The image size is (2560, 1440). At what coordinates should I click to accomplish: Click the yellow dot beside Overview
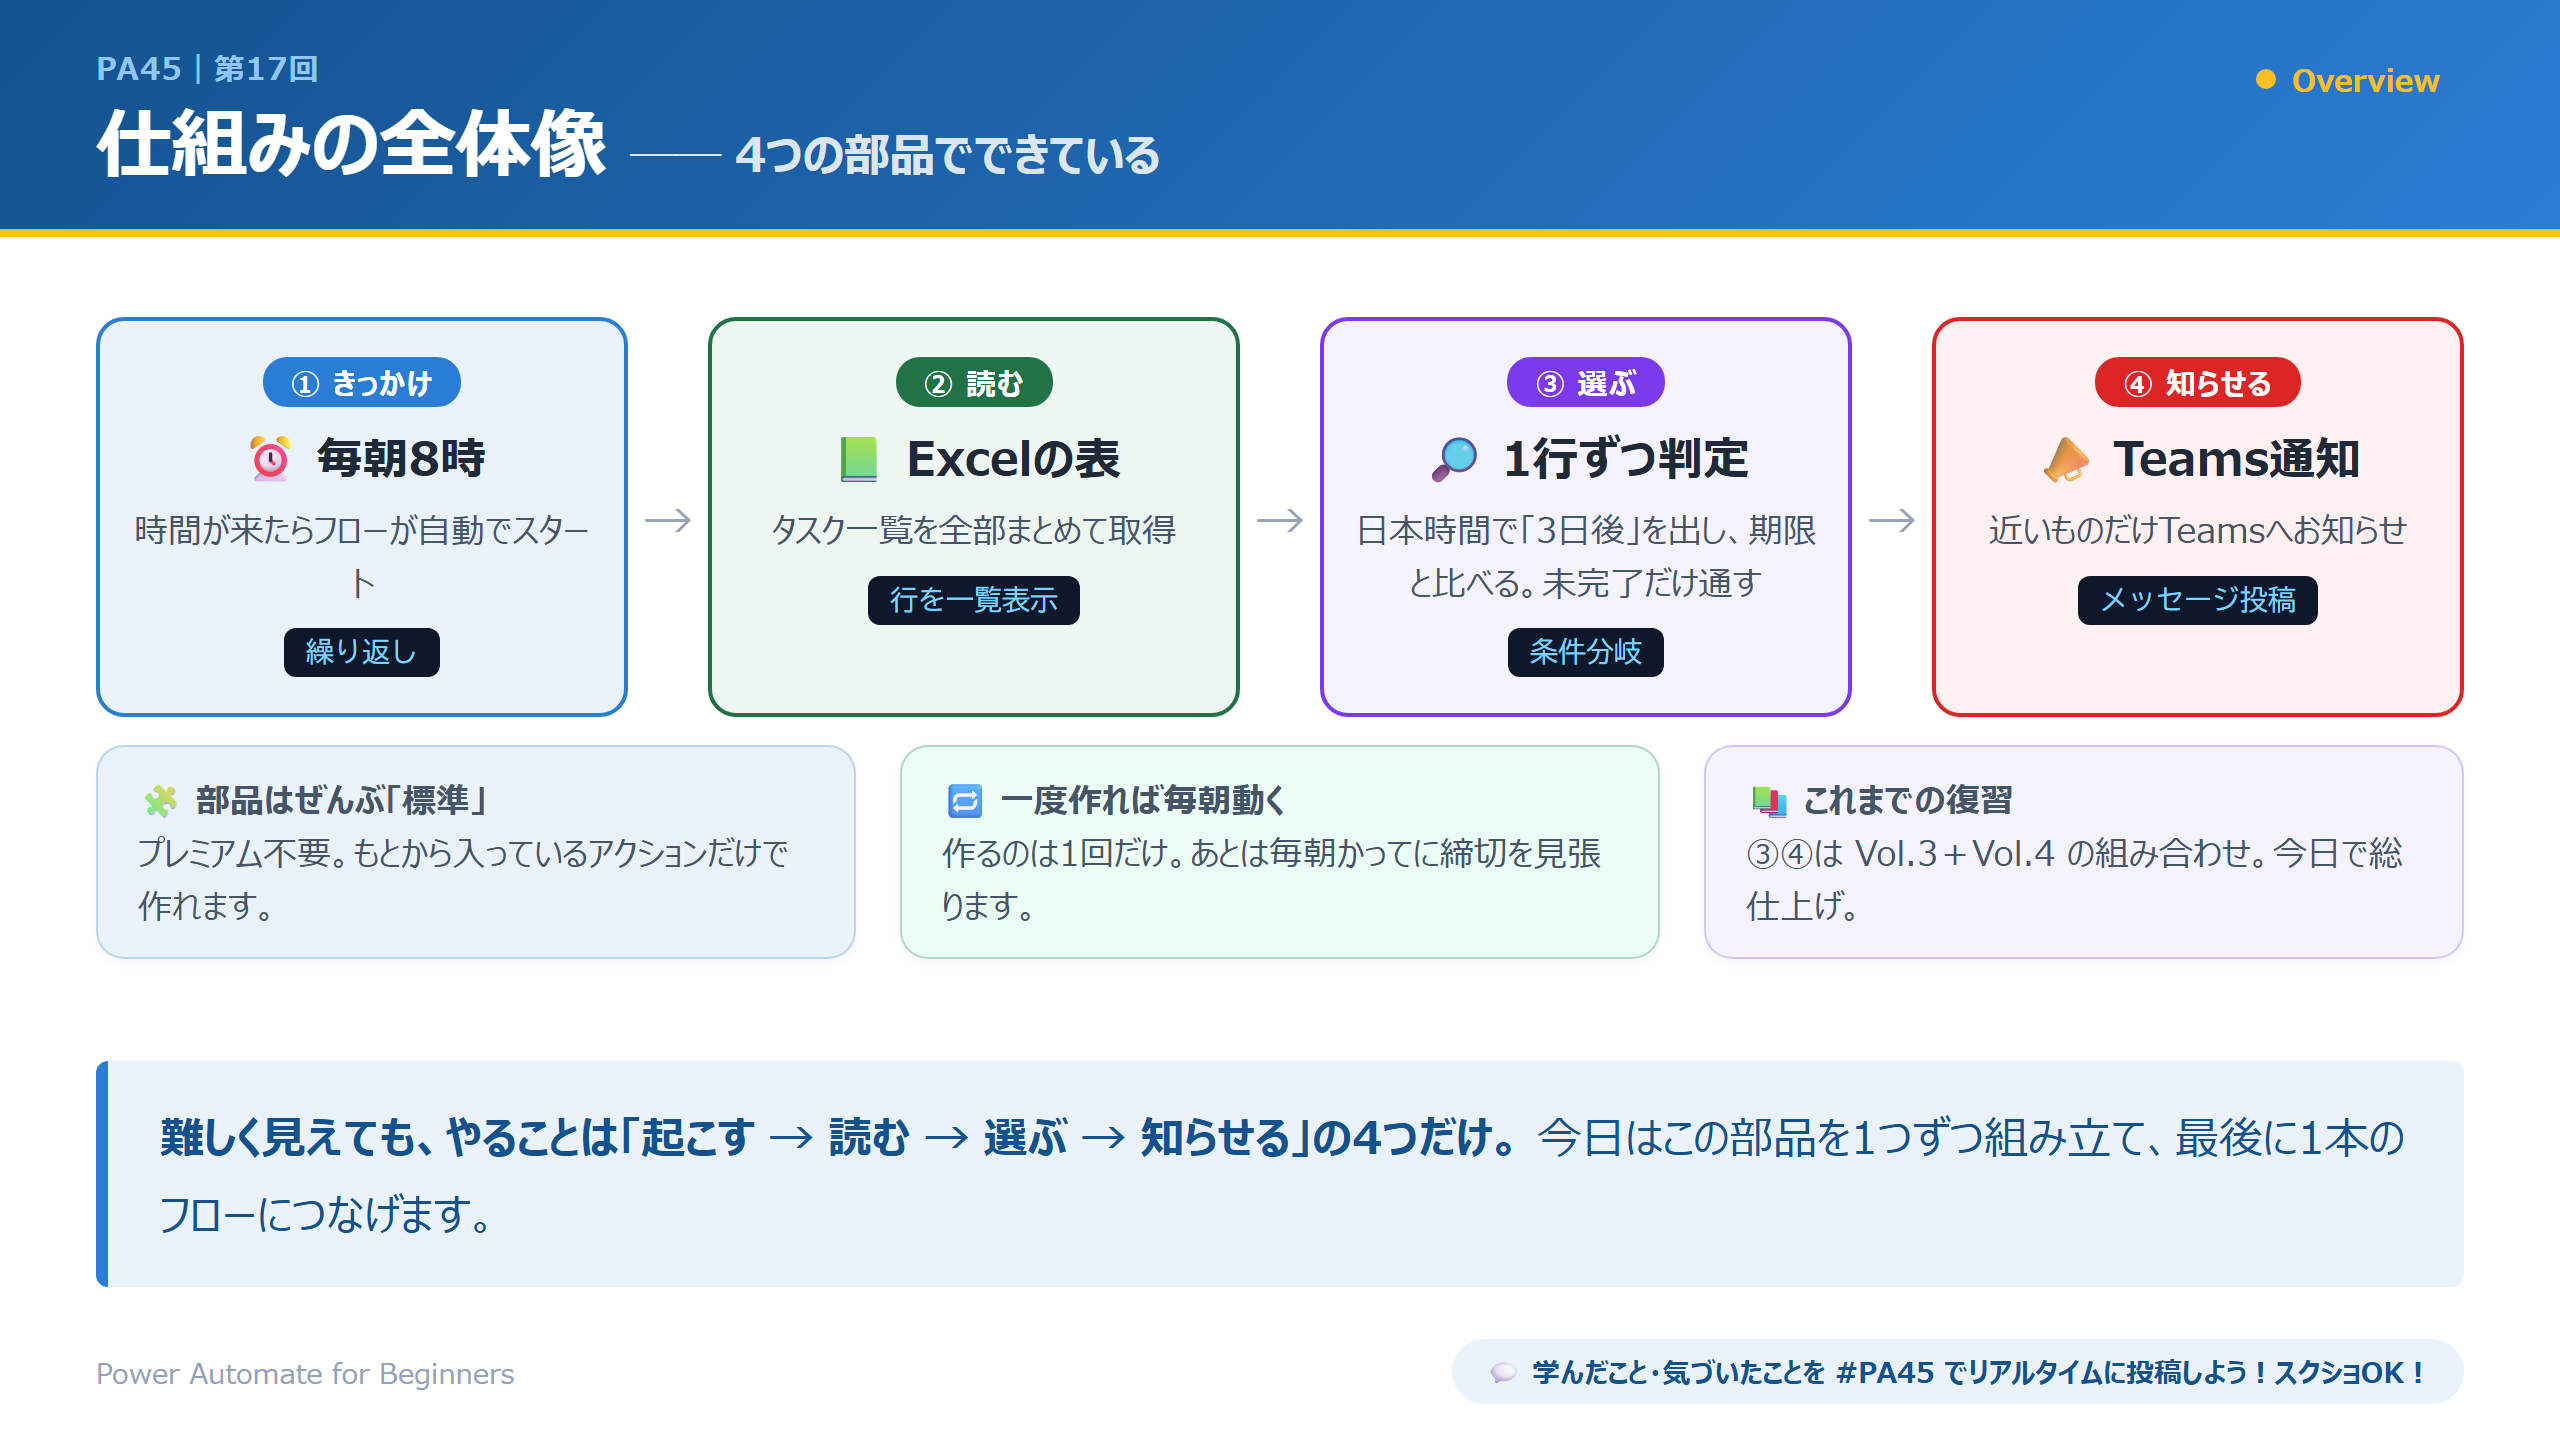coord(2266,79)
